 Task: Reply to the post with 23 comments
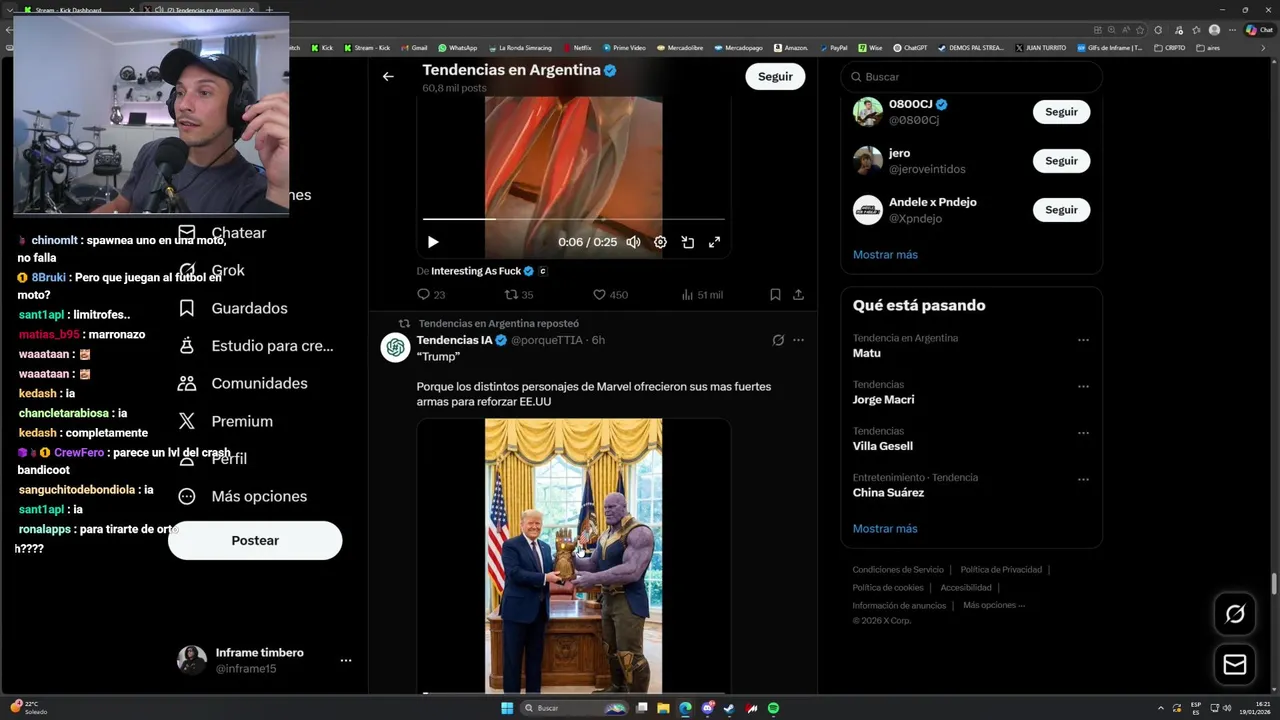coord(431,295)
